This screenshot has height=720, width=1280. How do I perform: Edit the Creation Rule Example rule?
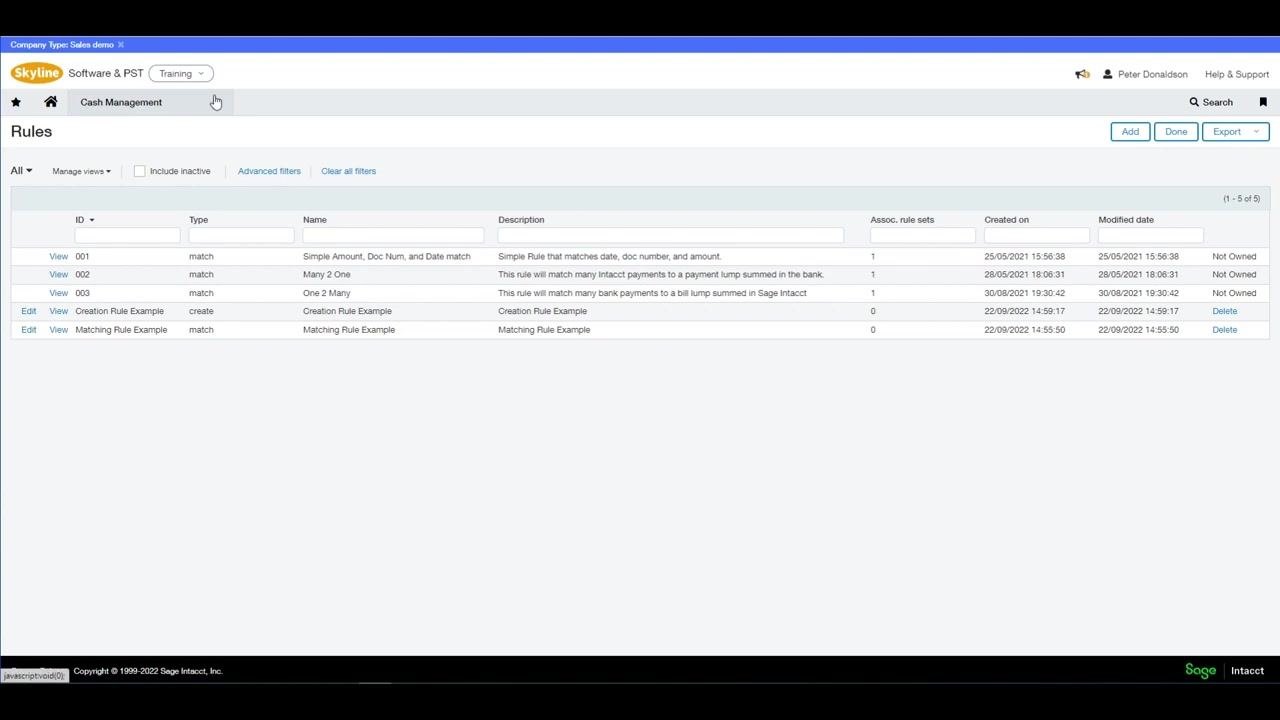pos(29,311)
